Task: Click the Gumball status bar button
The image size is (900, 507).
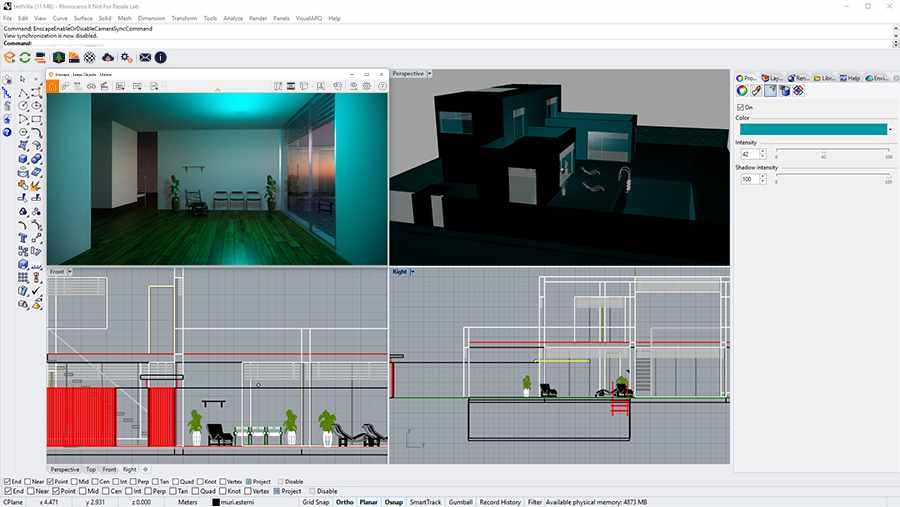Action: [x=460, y=502]
